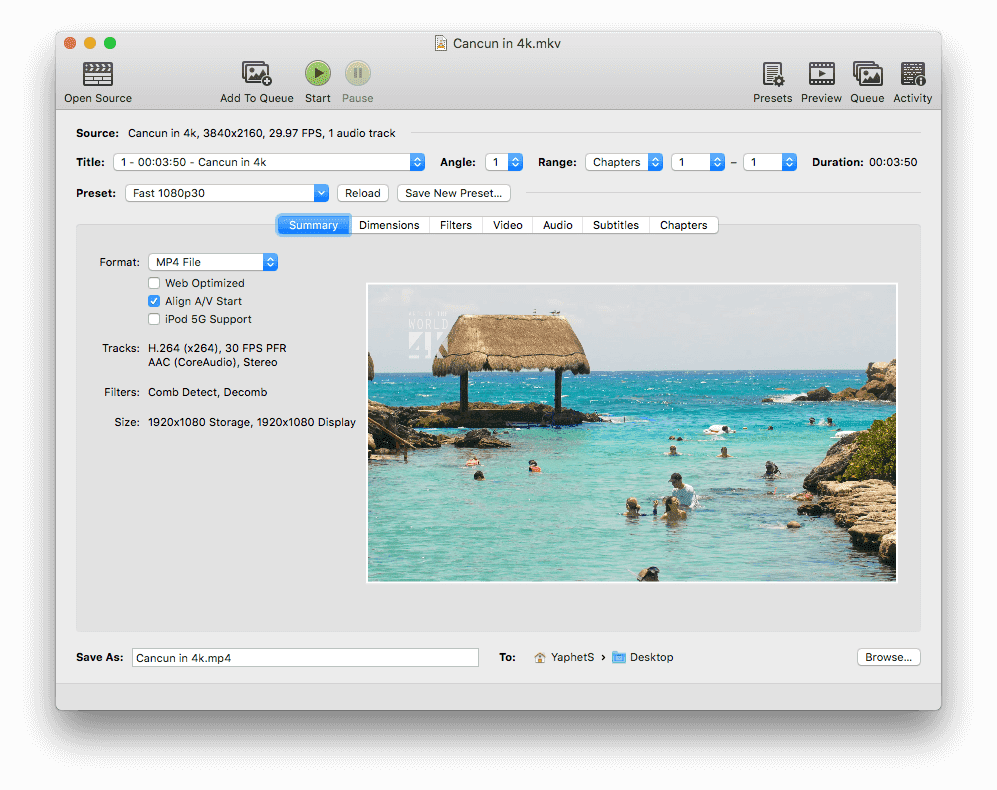Open the Preview window icon
Viewport: 997px width, 790px height.
tap(821, 74)
